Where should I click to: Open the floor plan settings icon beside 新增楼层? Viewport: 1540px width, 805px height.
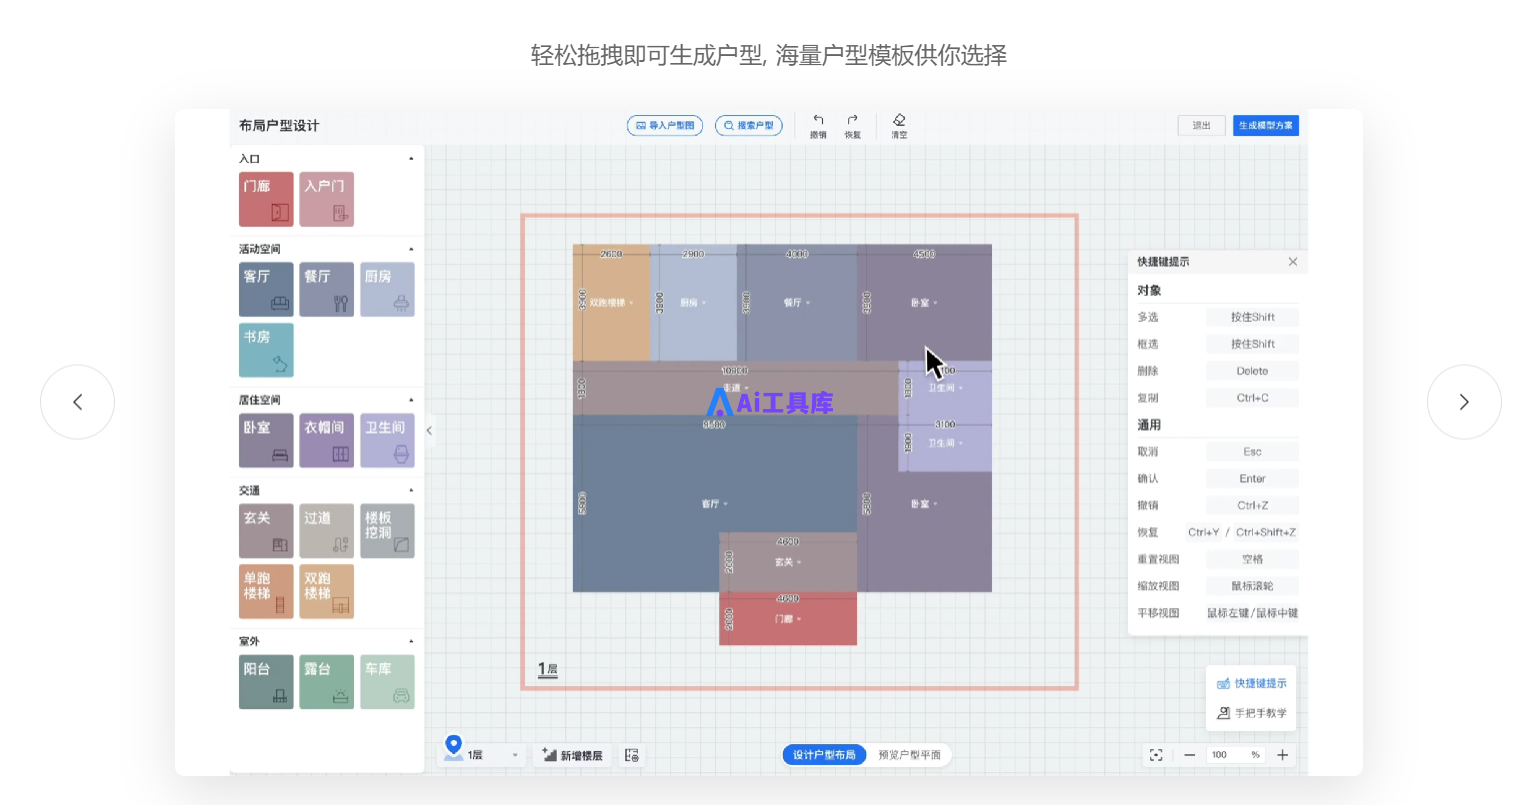point(632,755)
